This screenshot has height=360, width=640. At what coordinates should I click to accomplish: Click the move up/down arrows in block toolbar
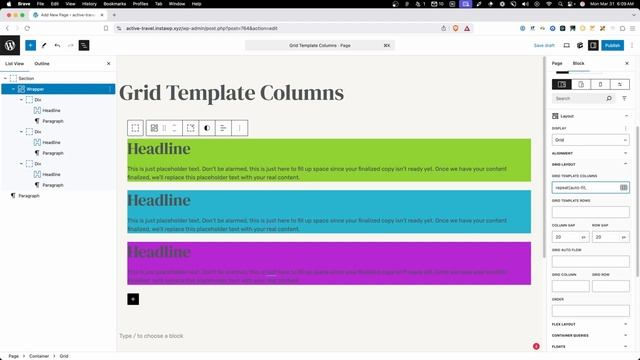(174, 128)
